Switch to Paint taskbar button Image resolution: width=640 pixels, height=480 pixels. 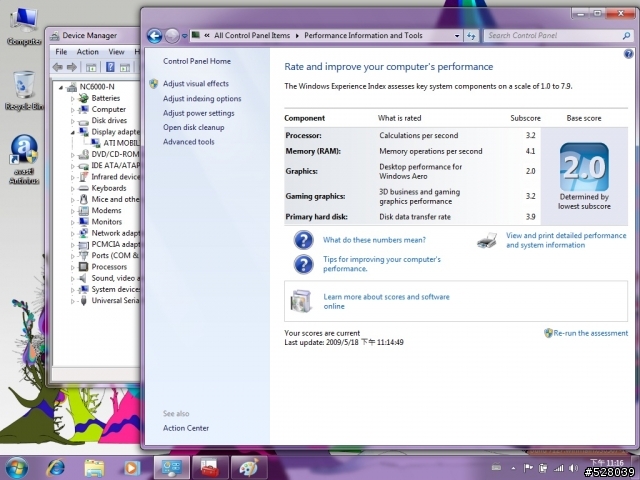tap(249, 468)
